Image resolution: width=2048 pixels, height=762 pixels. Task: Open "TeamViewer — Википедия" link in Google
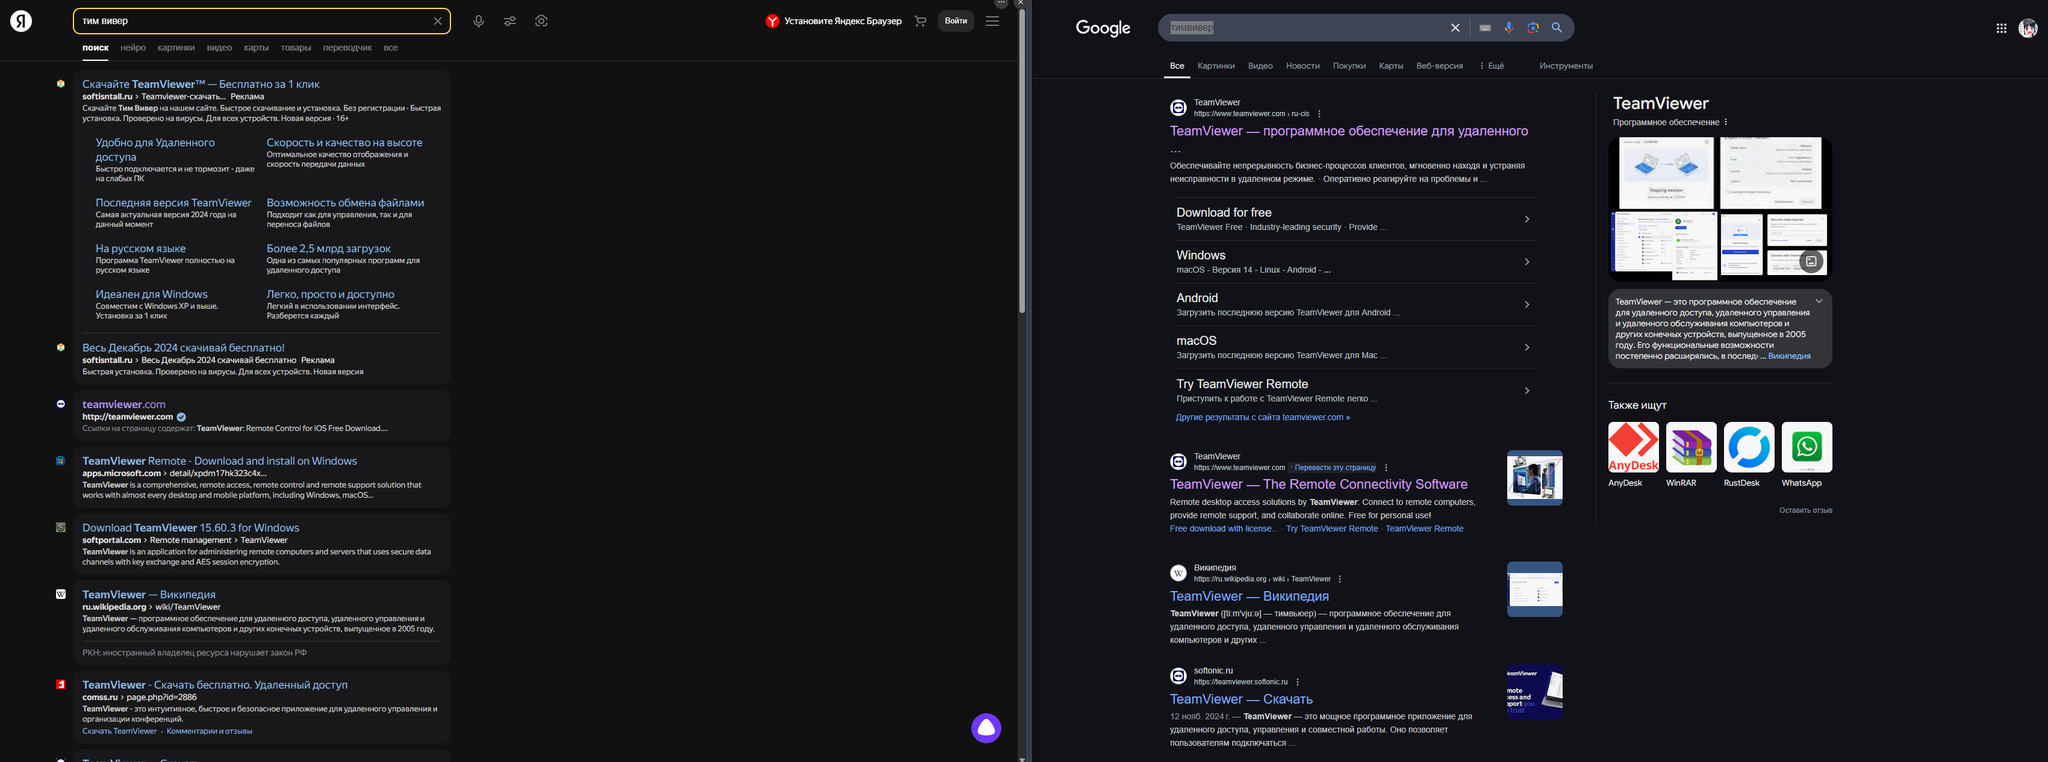[1249, 596]
